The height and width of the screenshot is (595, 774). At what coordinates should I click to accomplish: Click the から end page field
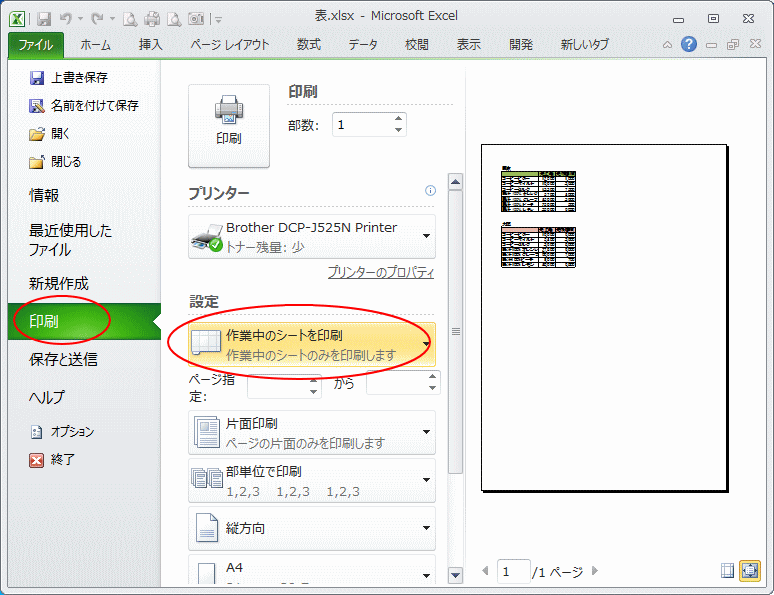pos(397,383)
